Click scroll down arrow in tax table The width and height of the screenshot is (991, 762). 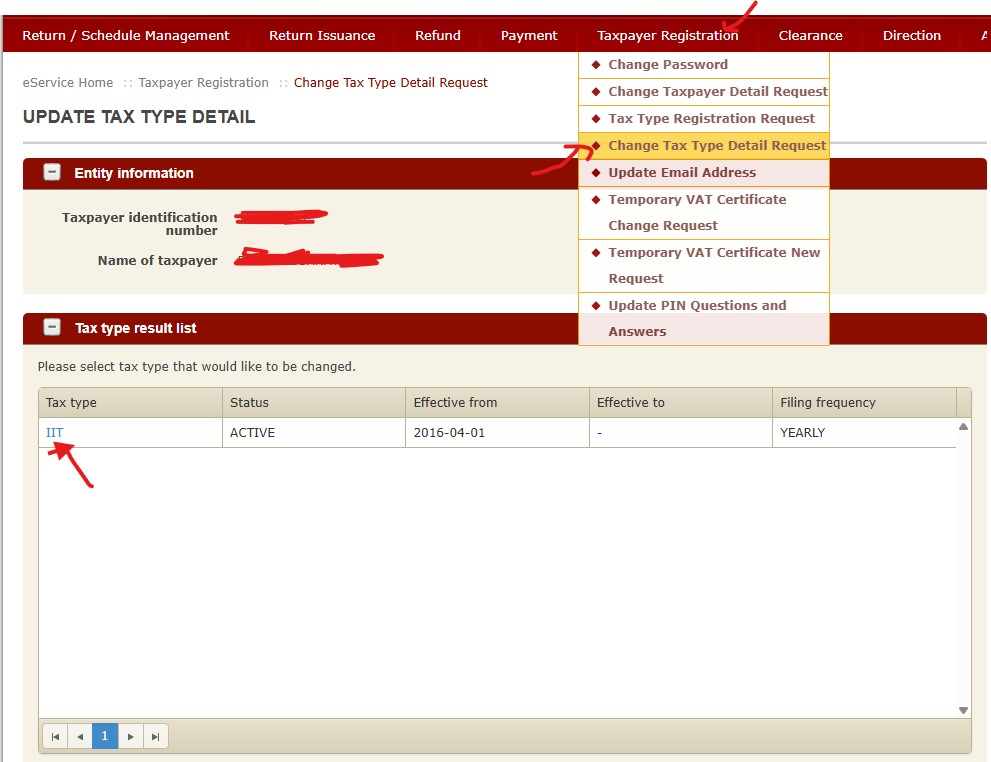tap(963, 710)
